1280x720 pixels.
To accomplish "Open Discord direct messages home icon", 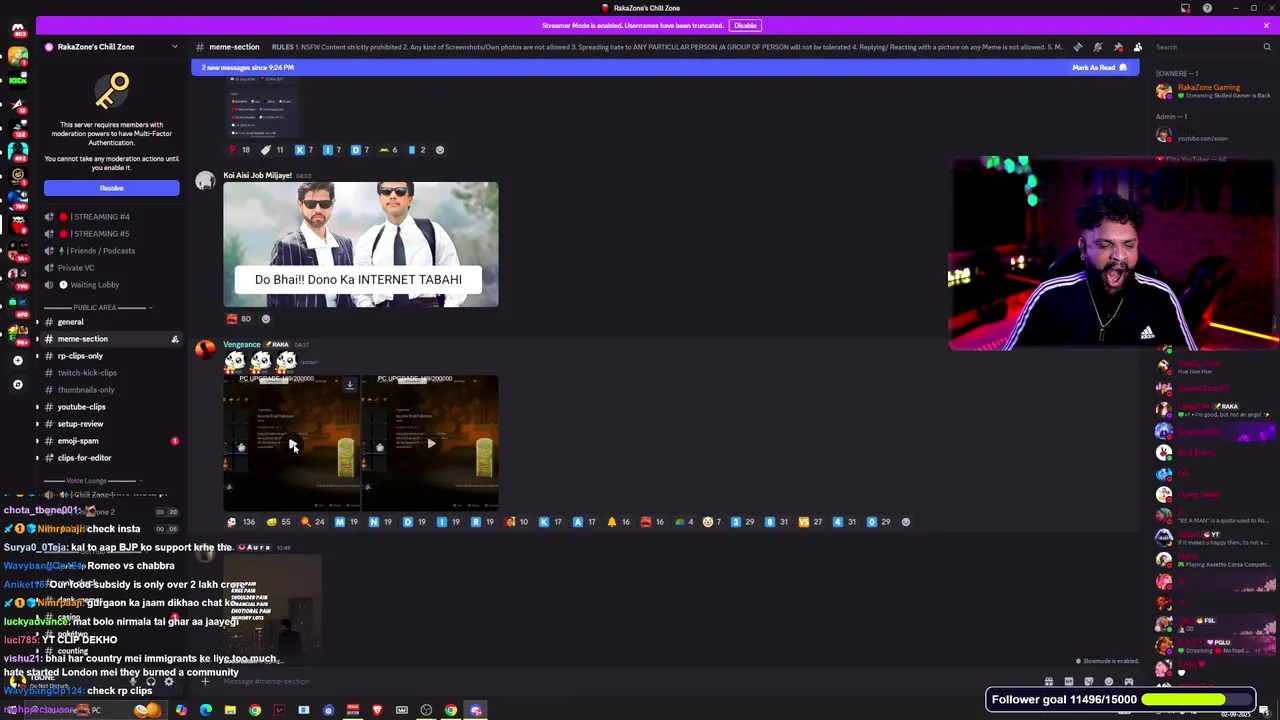I will (x=18, y=30).
